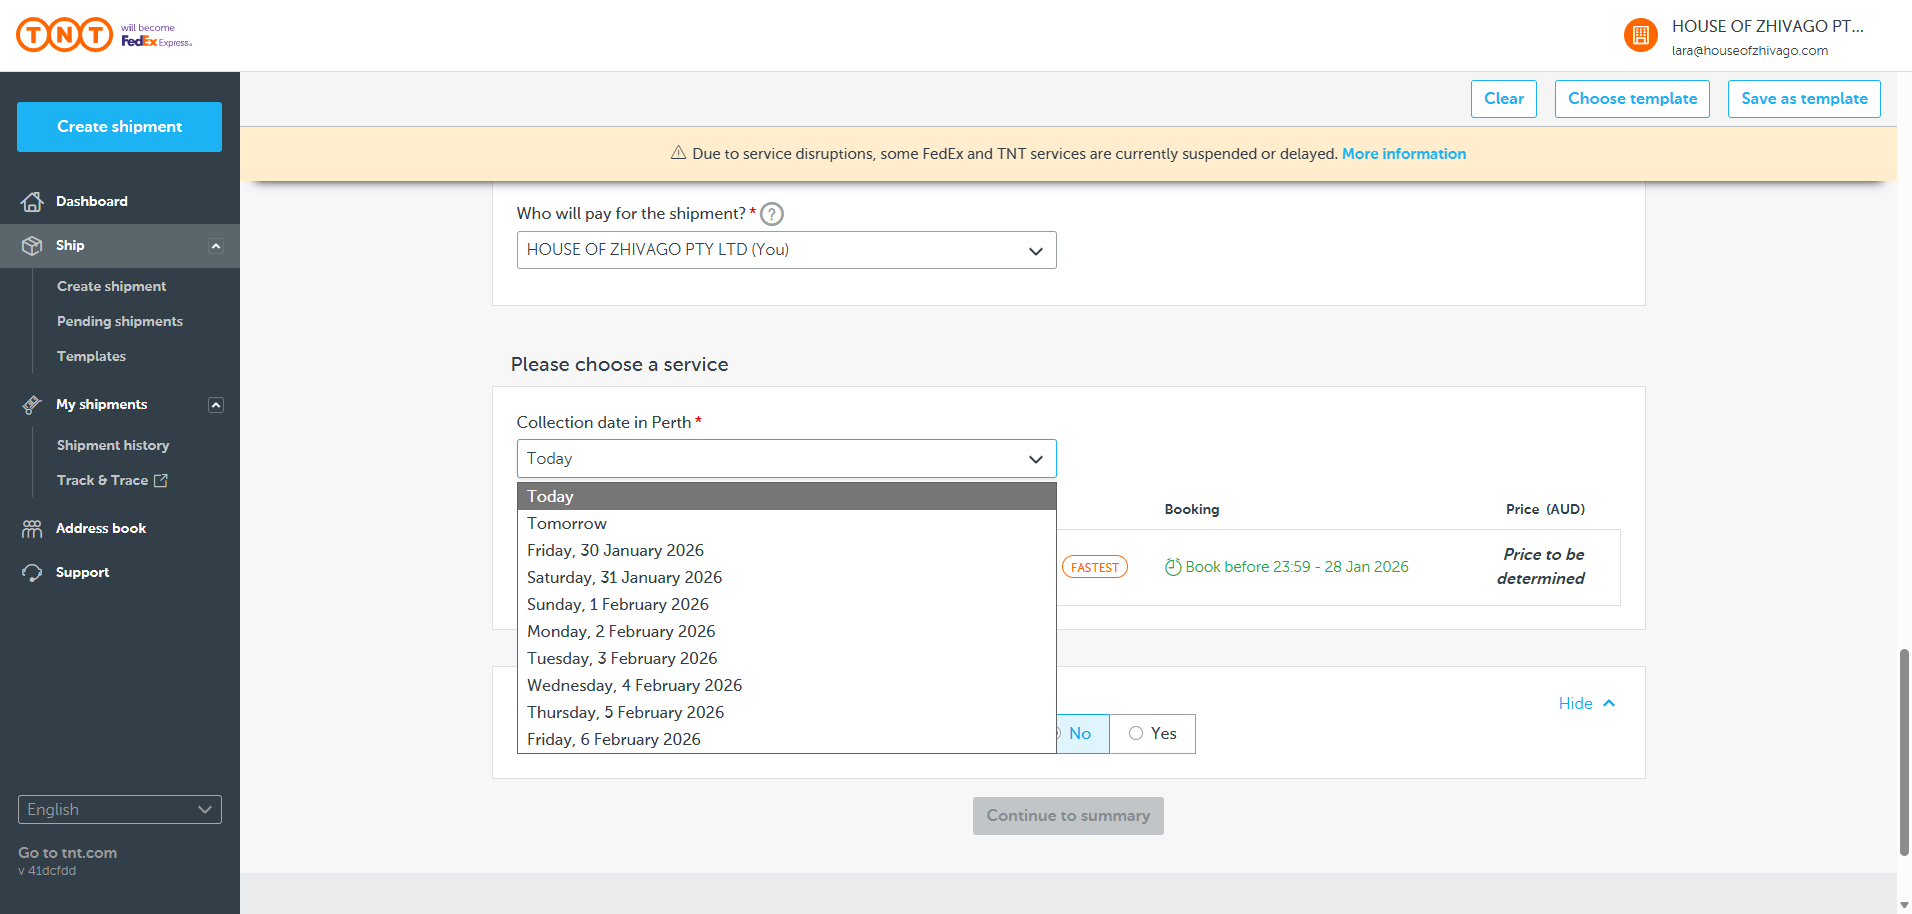Choose Tomorrow from collection date list

point(567,524)
